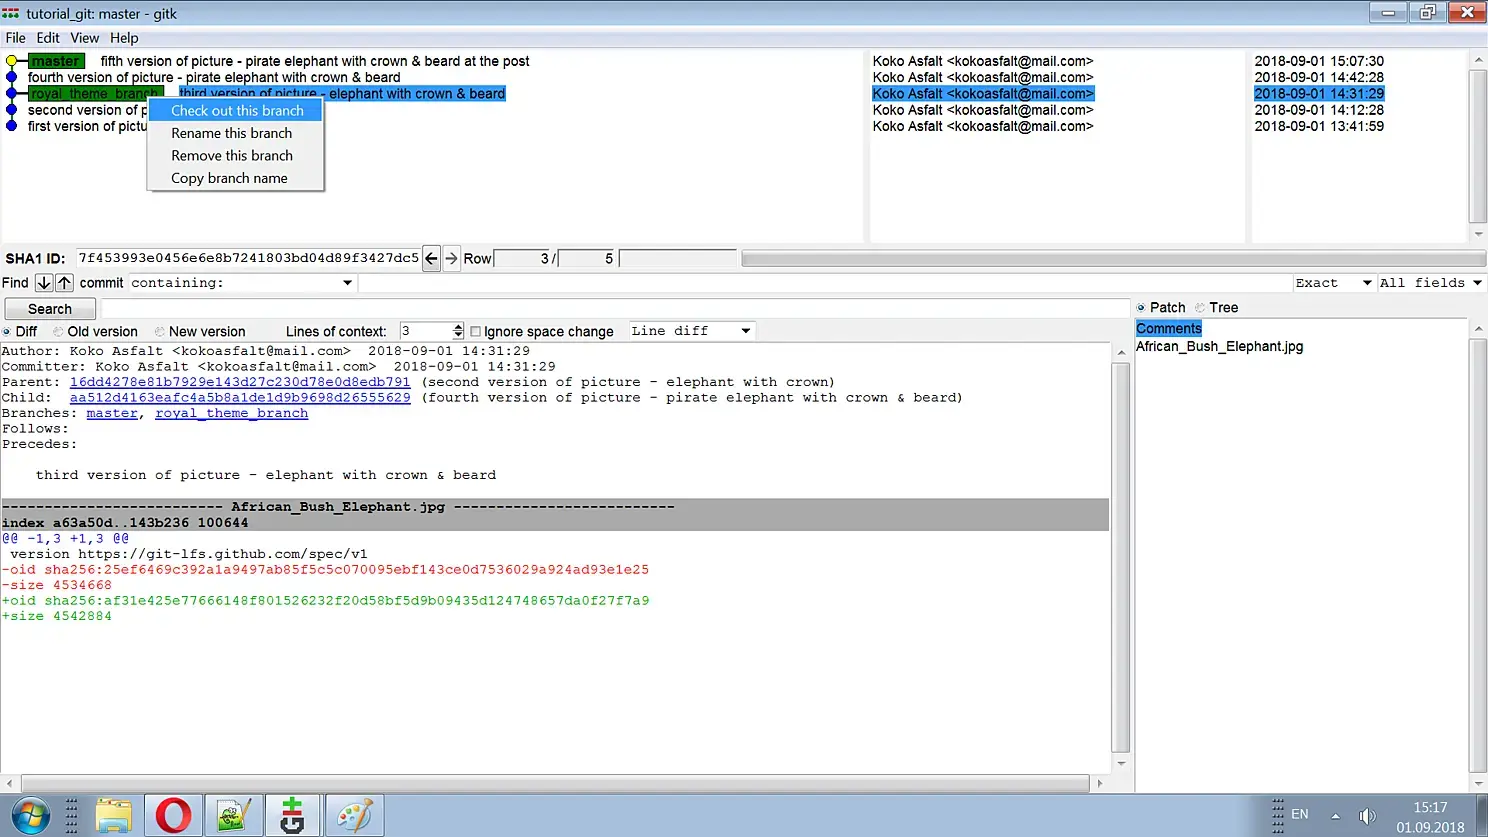Choose 'Rename this branch' from context menu
This screenshot has height=837, width=1488.
click(236, 133)
